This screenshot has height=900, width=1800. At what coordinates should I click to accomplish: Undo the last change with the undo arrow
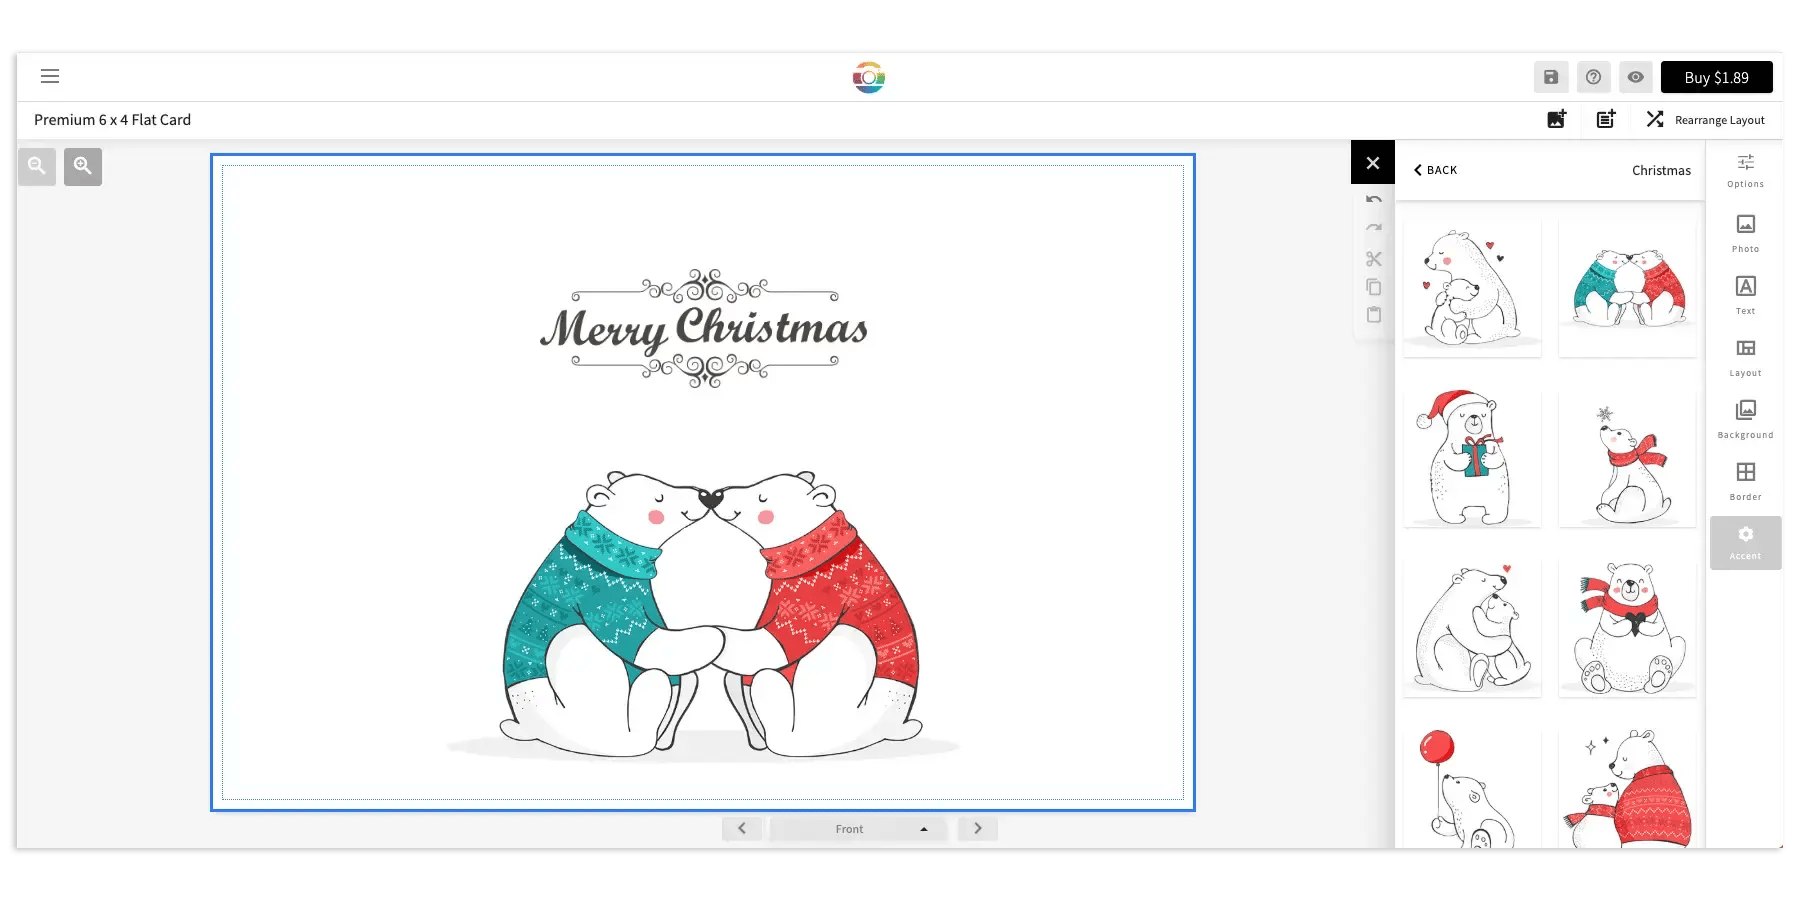tap(1373, 199)
